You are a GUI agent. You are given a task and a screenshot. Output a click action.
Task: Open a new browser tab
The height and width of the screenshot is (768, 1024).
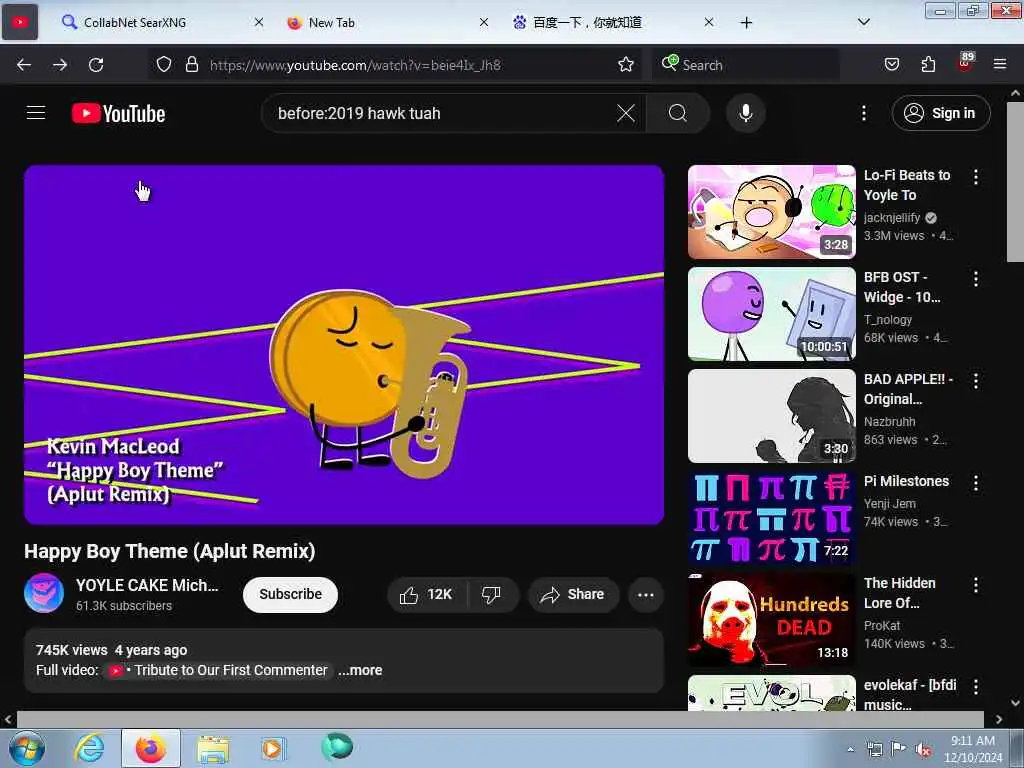click(x=746, y=23)
